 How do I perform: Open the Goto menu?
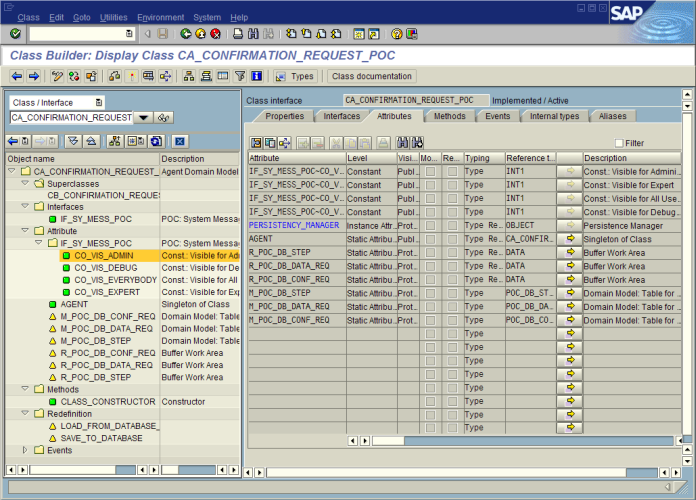pyautogui.click(x=82, y=17)
